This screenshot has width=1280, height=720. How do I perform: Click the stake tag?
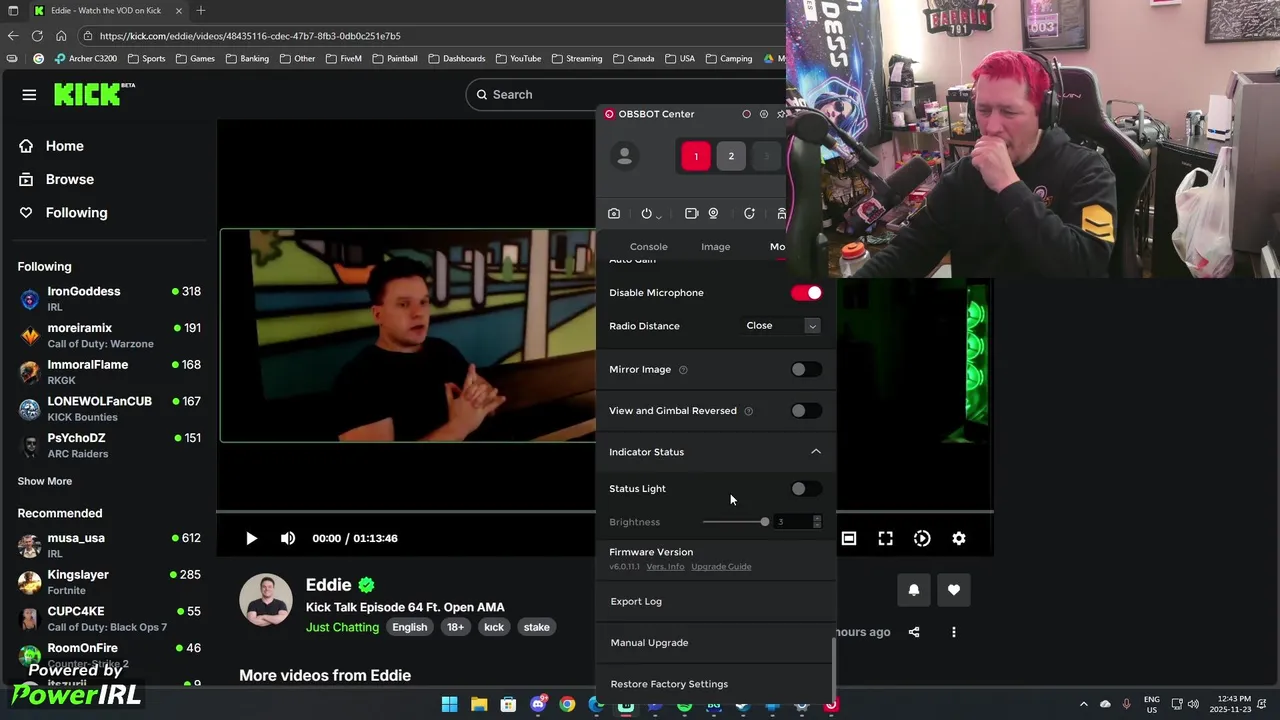click(x=537, y=627)
